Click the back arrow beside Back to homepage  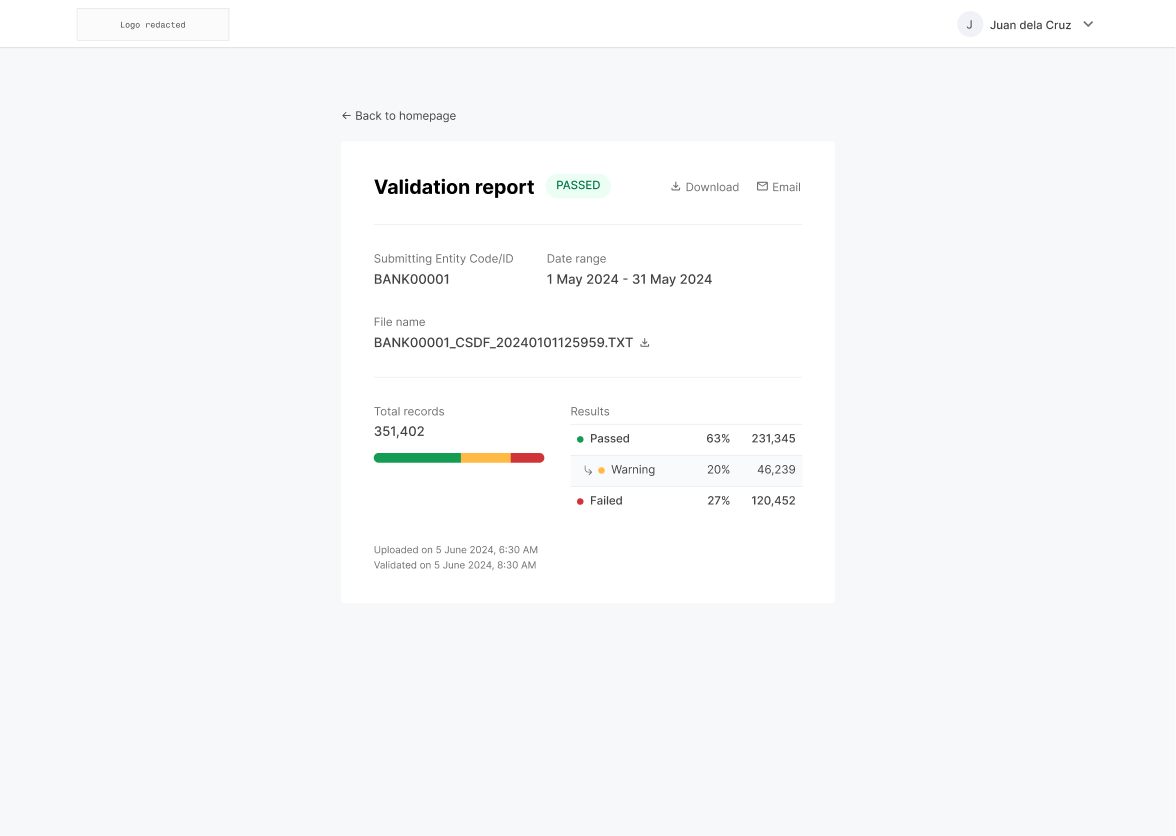point(345,115)
